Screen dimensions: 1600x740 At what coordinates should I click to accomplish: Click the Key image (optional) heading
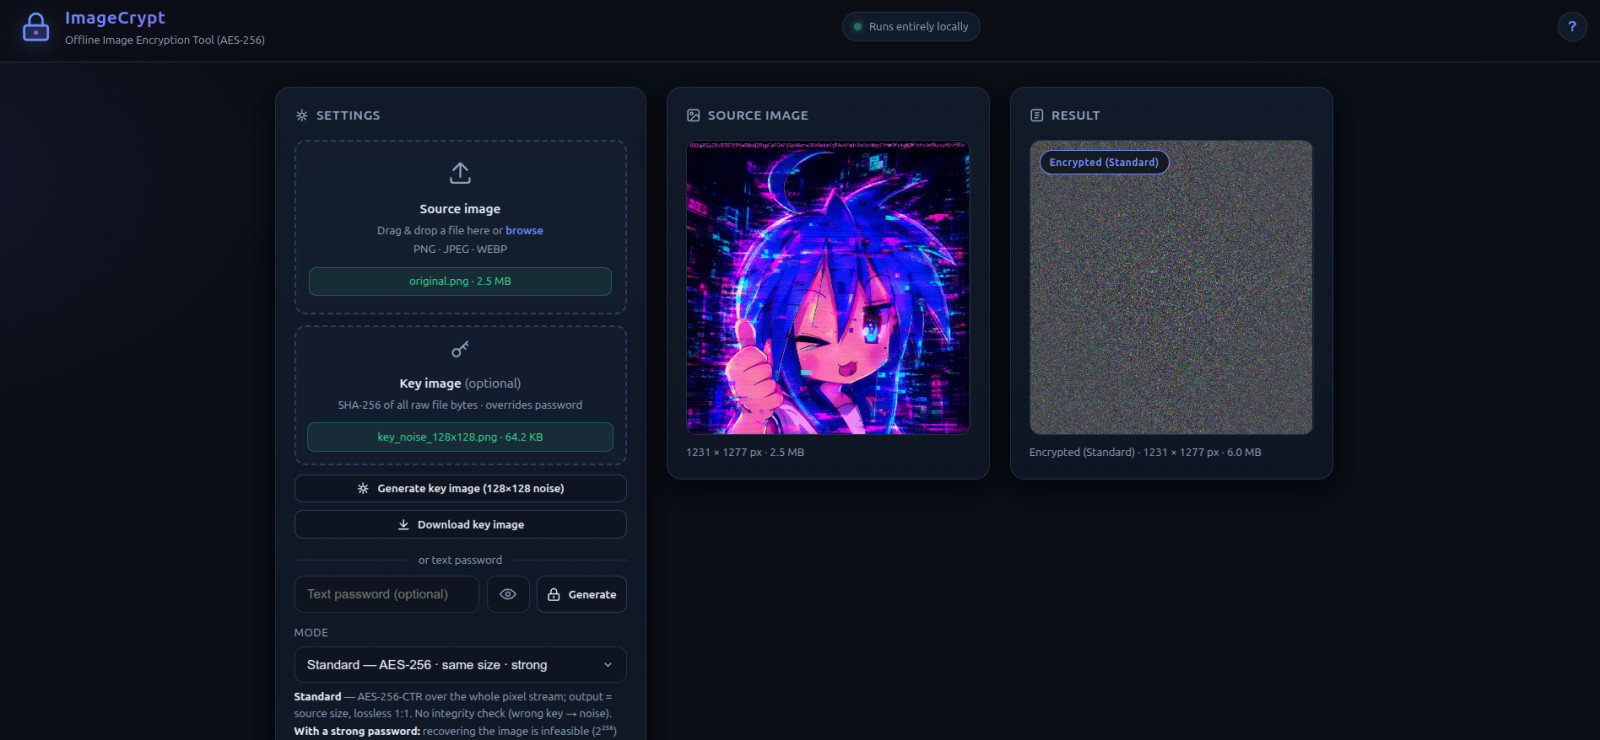click(460, 383)
